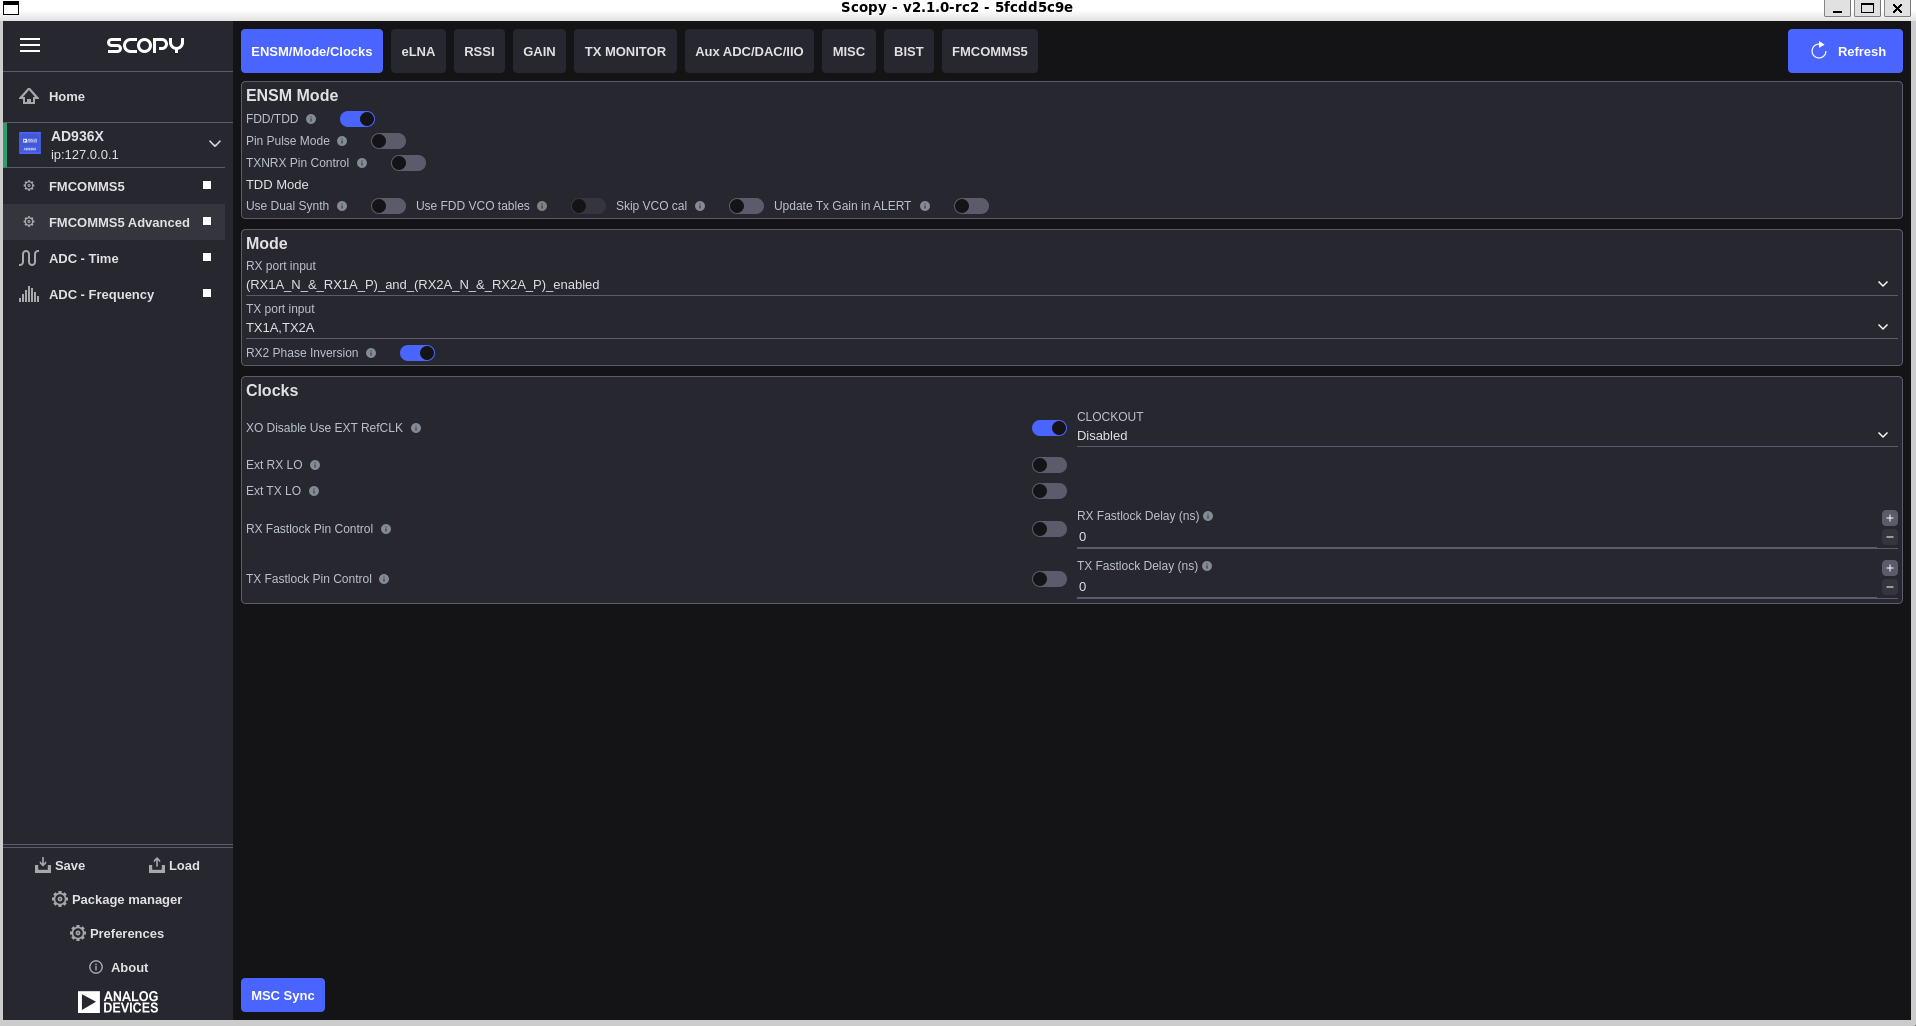Click the FMCOMMS5 Advanced gear icon
1916x1026 pixels.
[29, 222]
